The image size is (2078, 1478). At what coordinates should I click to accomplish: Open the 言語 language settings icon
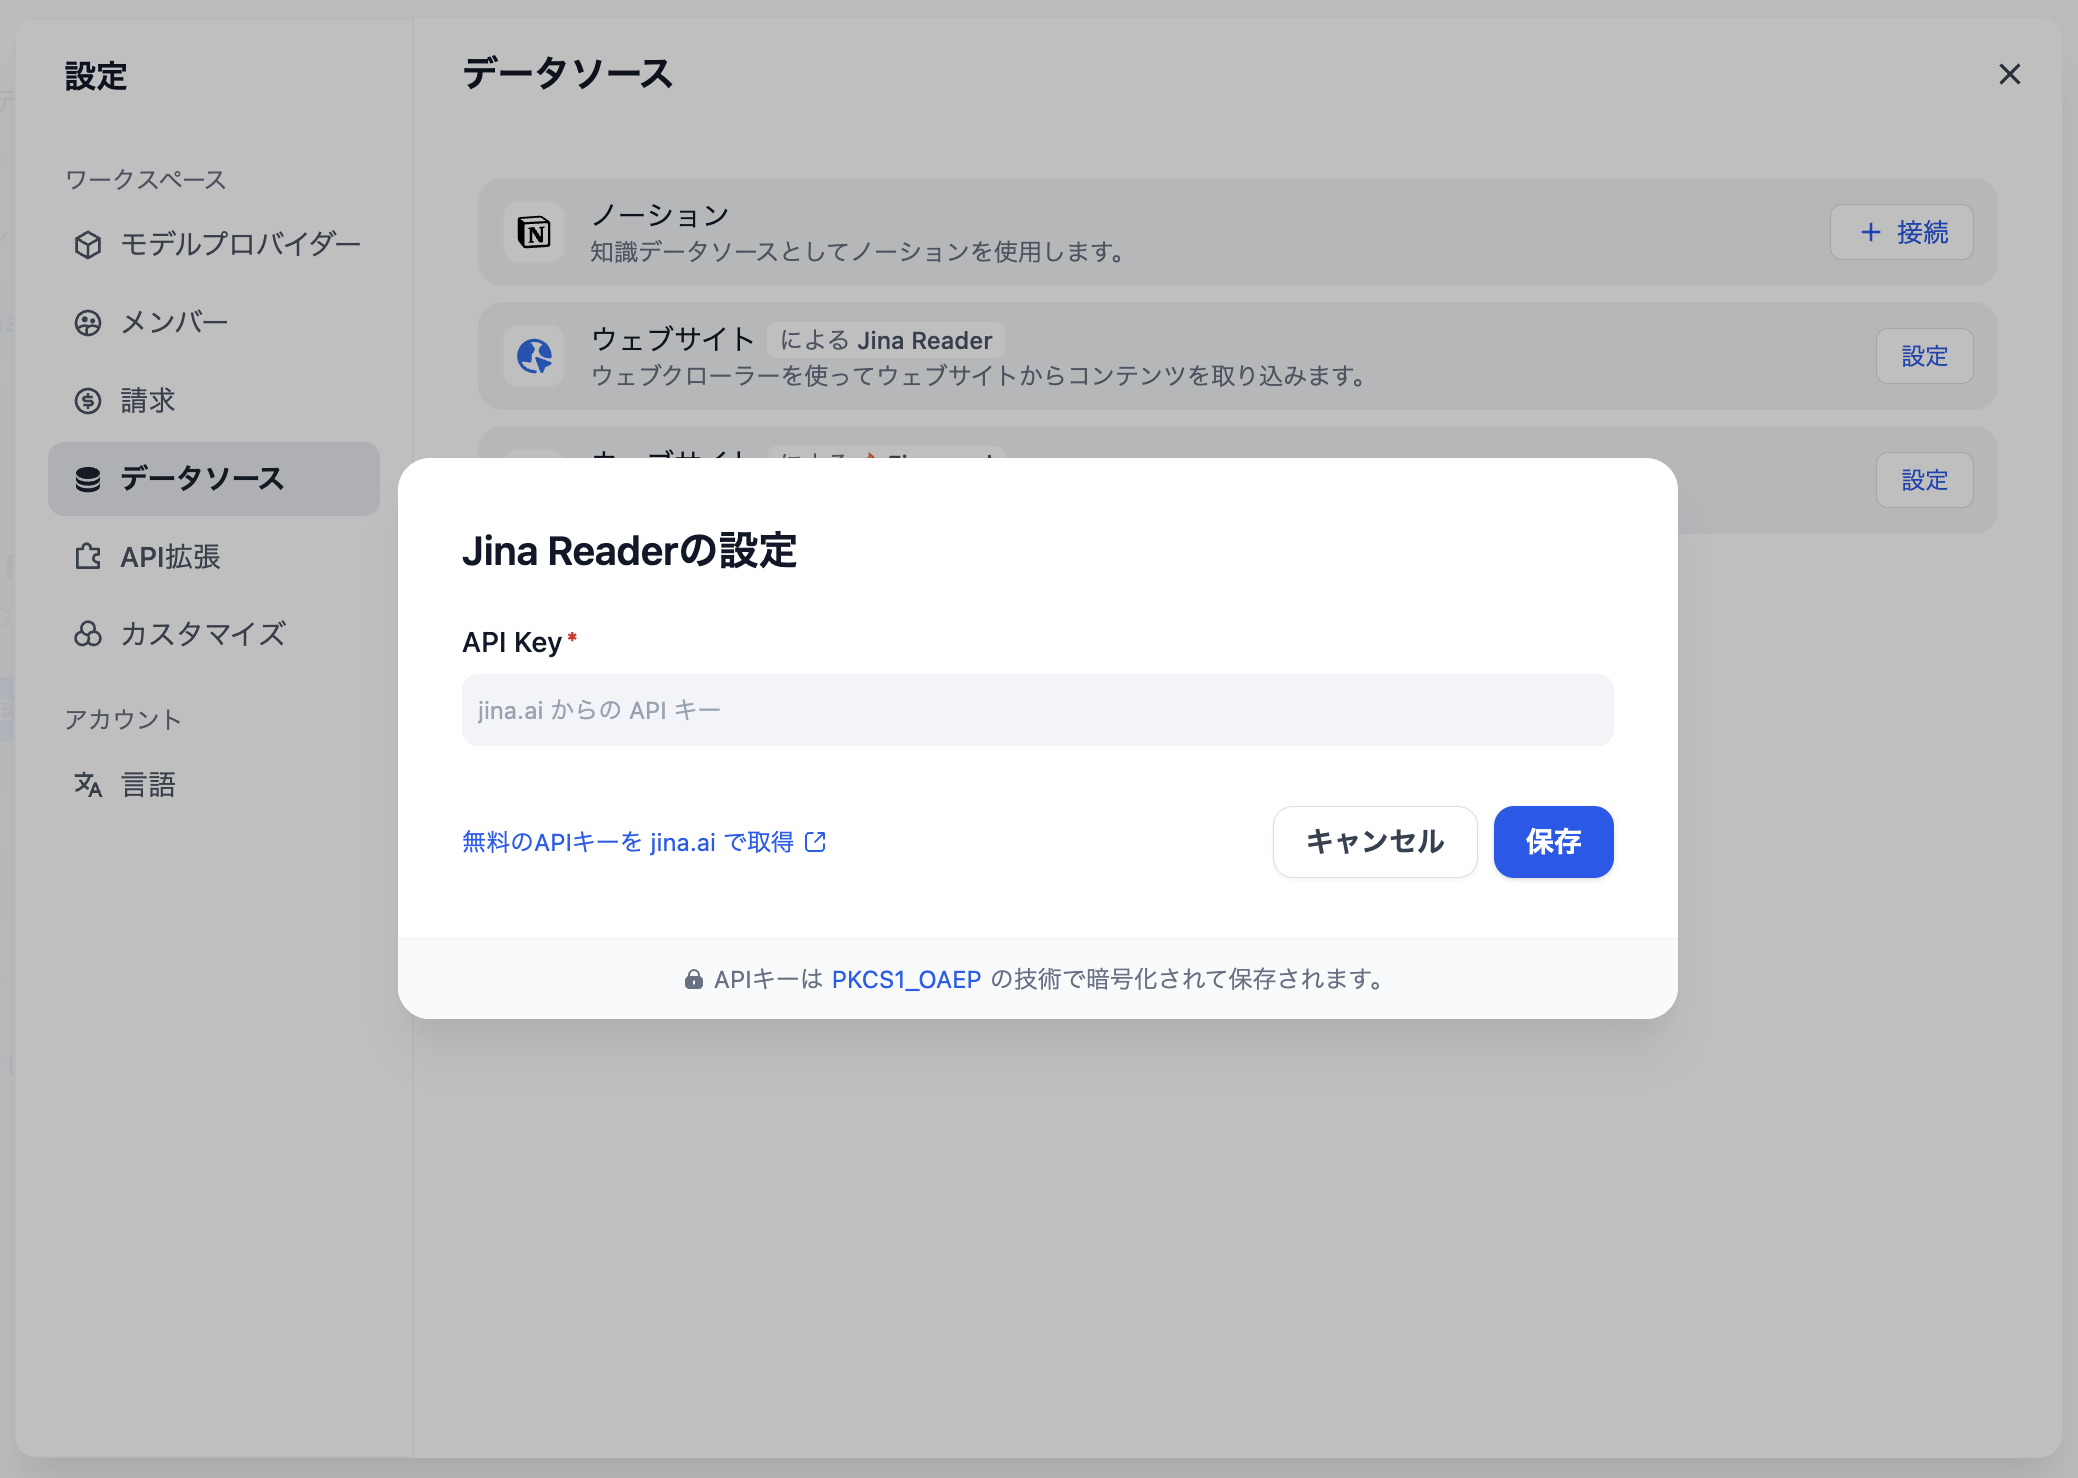point(89,784)
